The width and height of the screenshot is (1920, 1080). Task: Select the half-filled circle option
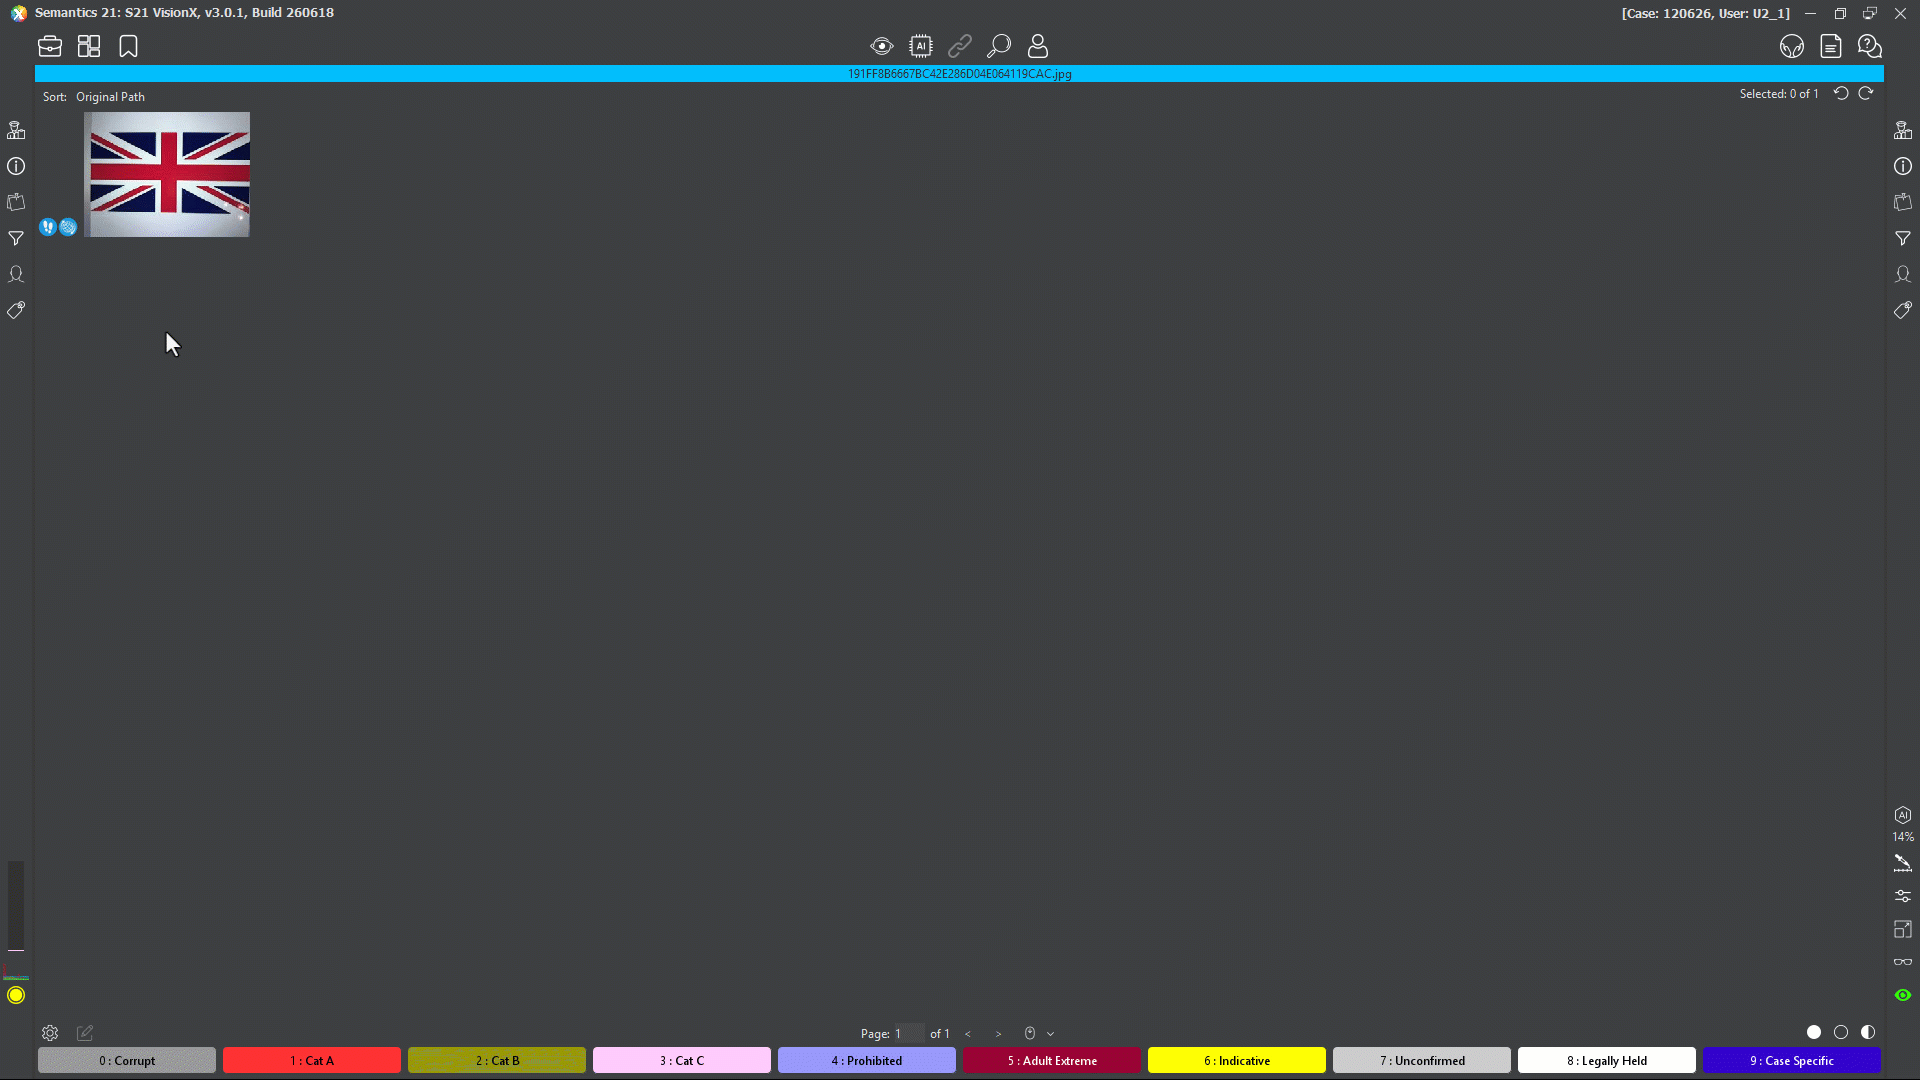(1868, 1032)
